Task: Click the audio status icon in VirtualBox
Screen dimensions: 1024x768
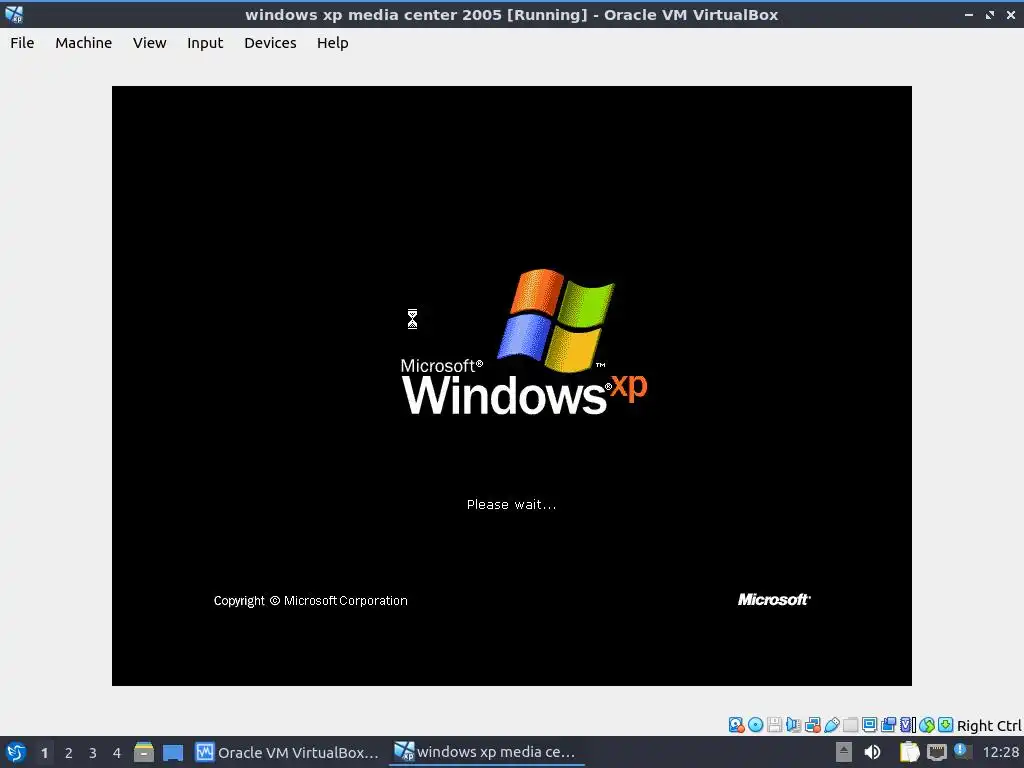Action: tap(793, 725)
